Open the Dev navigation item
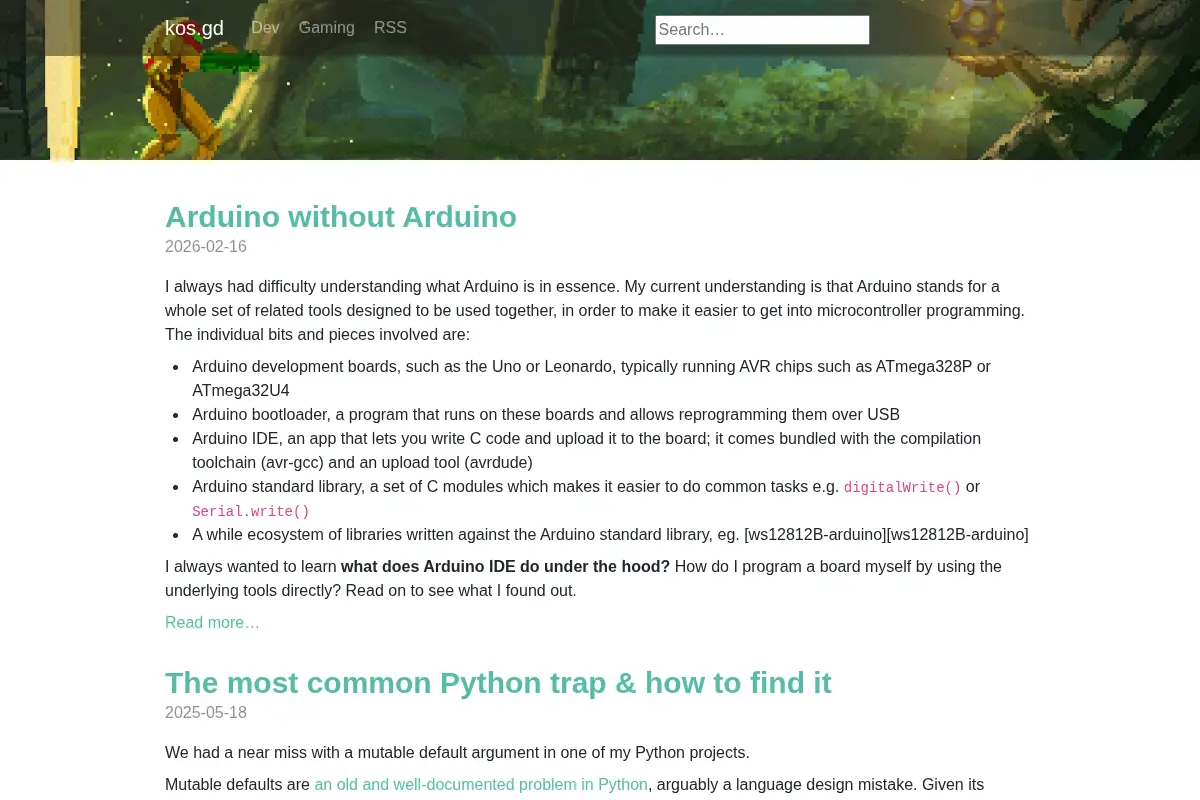Screen dimensions: 1200x800 [265, 28]
